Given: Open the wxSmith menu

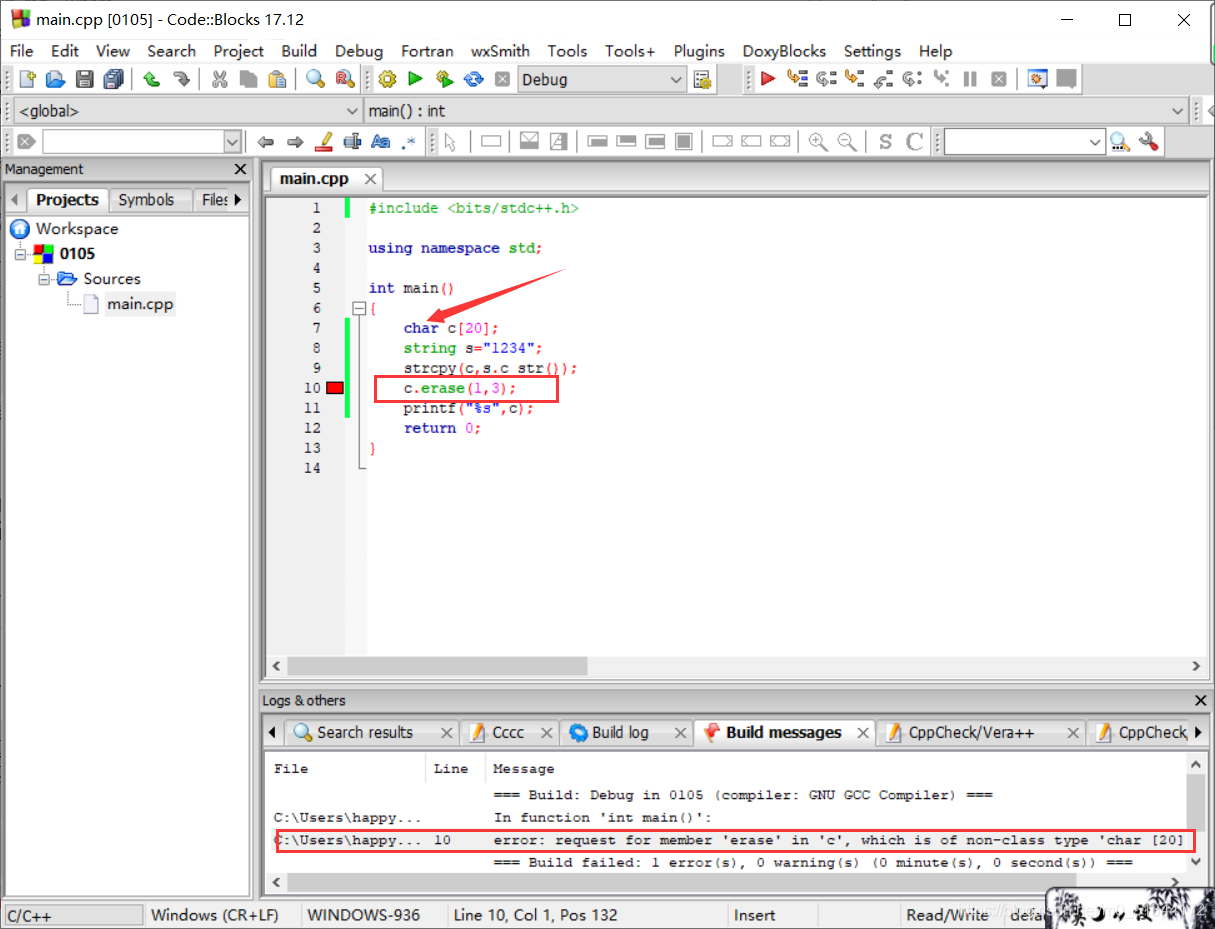Looking at the screenshot, I should click(501, 51).
